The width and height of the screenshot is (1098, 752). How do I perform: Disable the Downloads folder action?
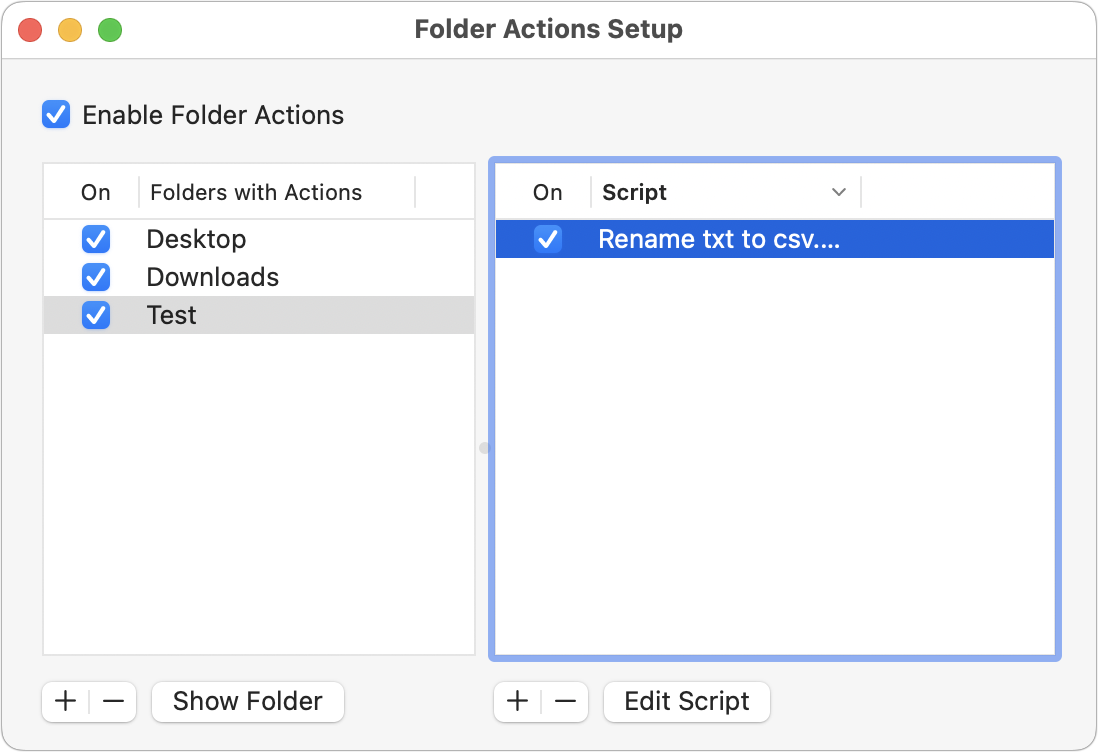(x=96, y=277)
